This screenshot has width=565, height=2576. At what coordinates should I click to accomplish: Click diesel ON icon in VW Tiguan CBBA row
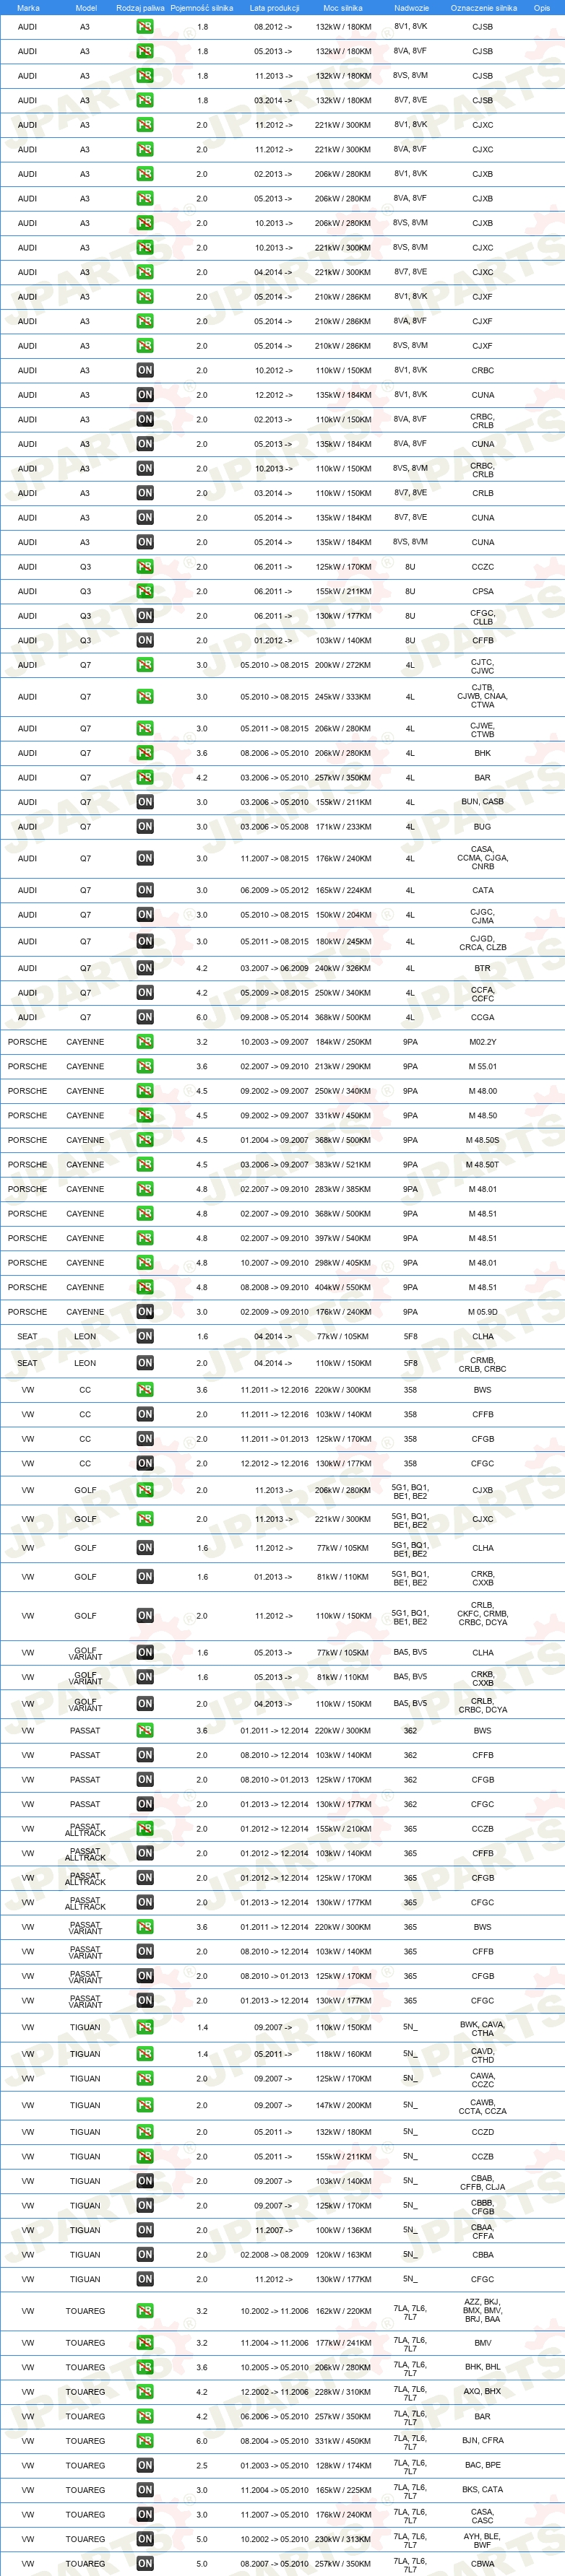pos(145,2255)
